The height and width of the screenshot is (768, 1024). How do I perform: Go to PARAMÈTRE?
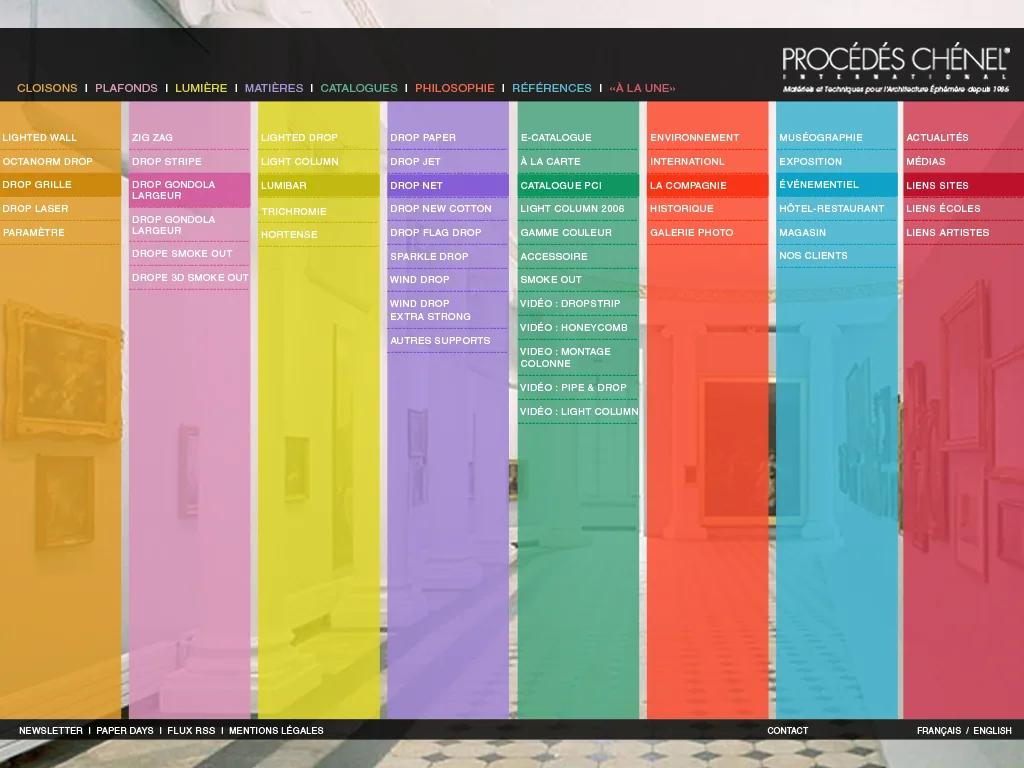click(x=34, y=232)
